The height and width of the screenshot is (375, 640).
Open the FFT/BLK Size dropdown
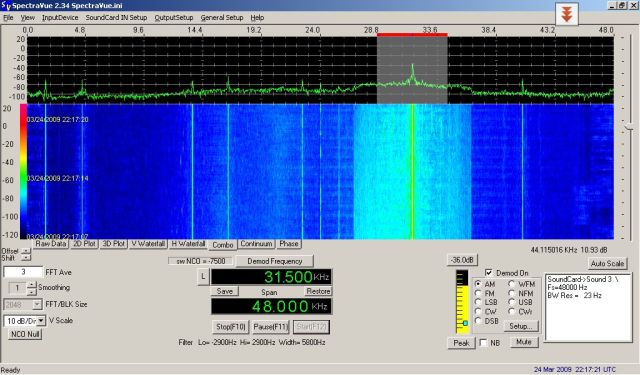point(37,304)
